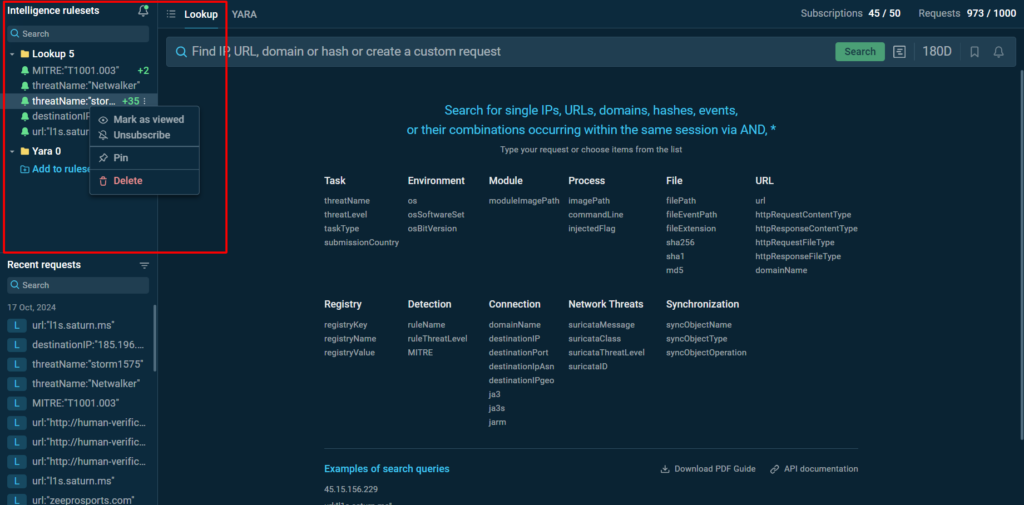The height and width of the screenshot is (505, 1024).
Task: Click three-dot menu on threatName storm row
Action: pyautogui.click(x=145, y=101)
